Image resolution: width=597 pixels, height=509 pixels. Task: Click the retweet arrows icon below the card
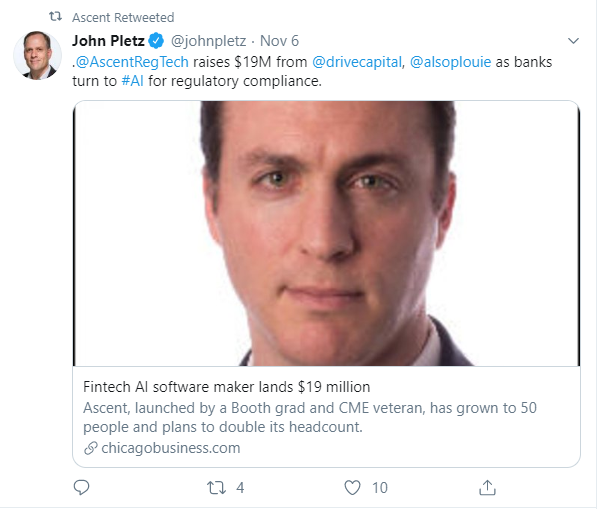216,488
